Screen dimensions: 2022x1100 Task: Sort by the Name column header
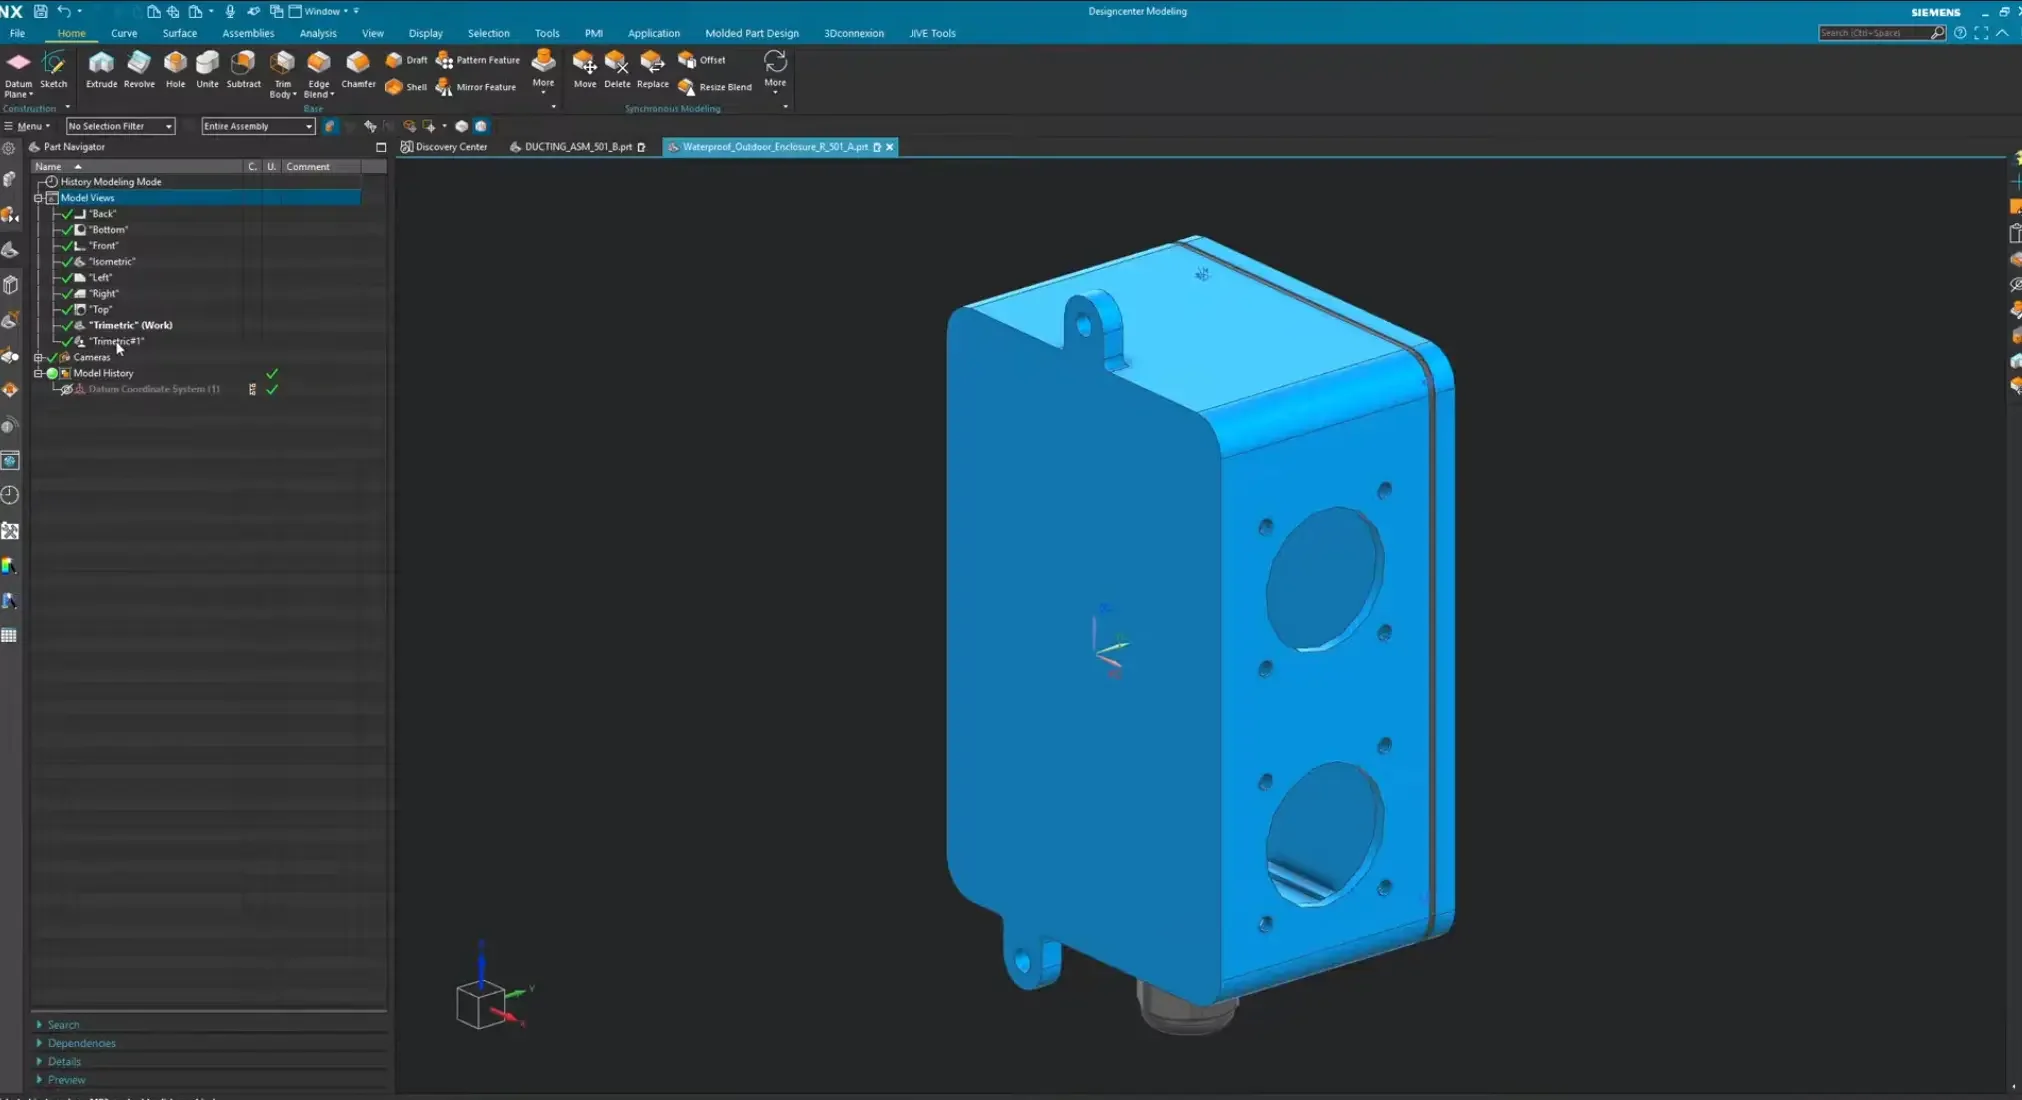pyautogui.click(x=137, y=167)
